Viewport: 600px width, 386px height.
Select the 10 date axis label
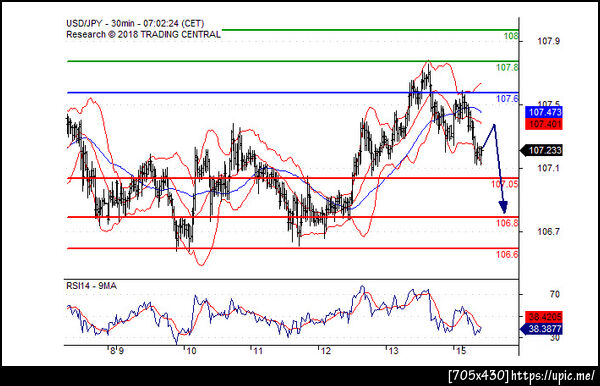click(190, 351)
